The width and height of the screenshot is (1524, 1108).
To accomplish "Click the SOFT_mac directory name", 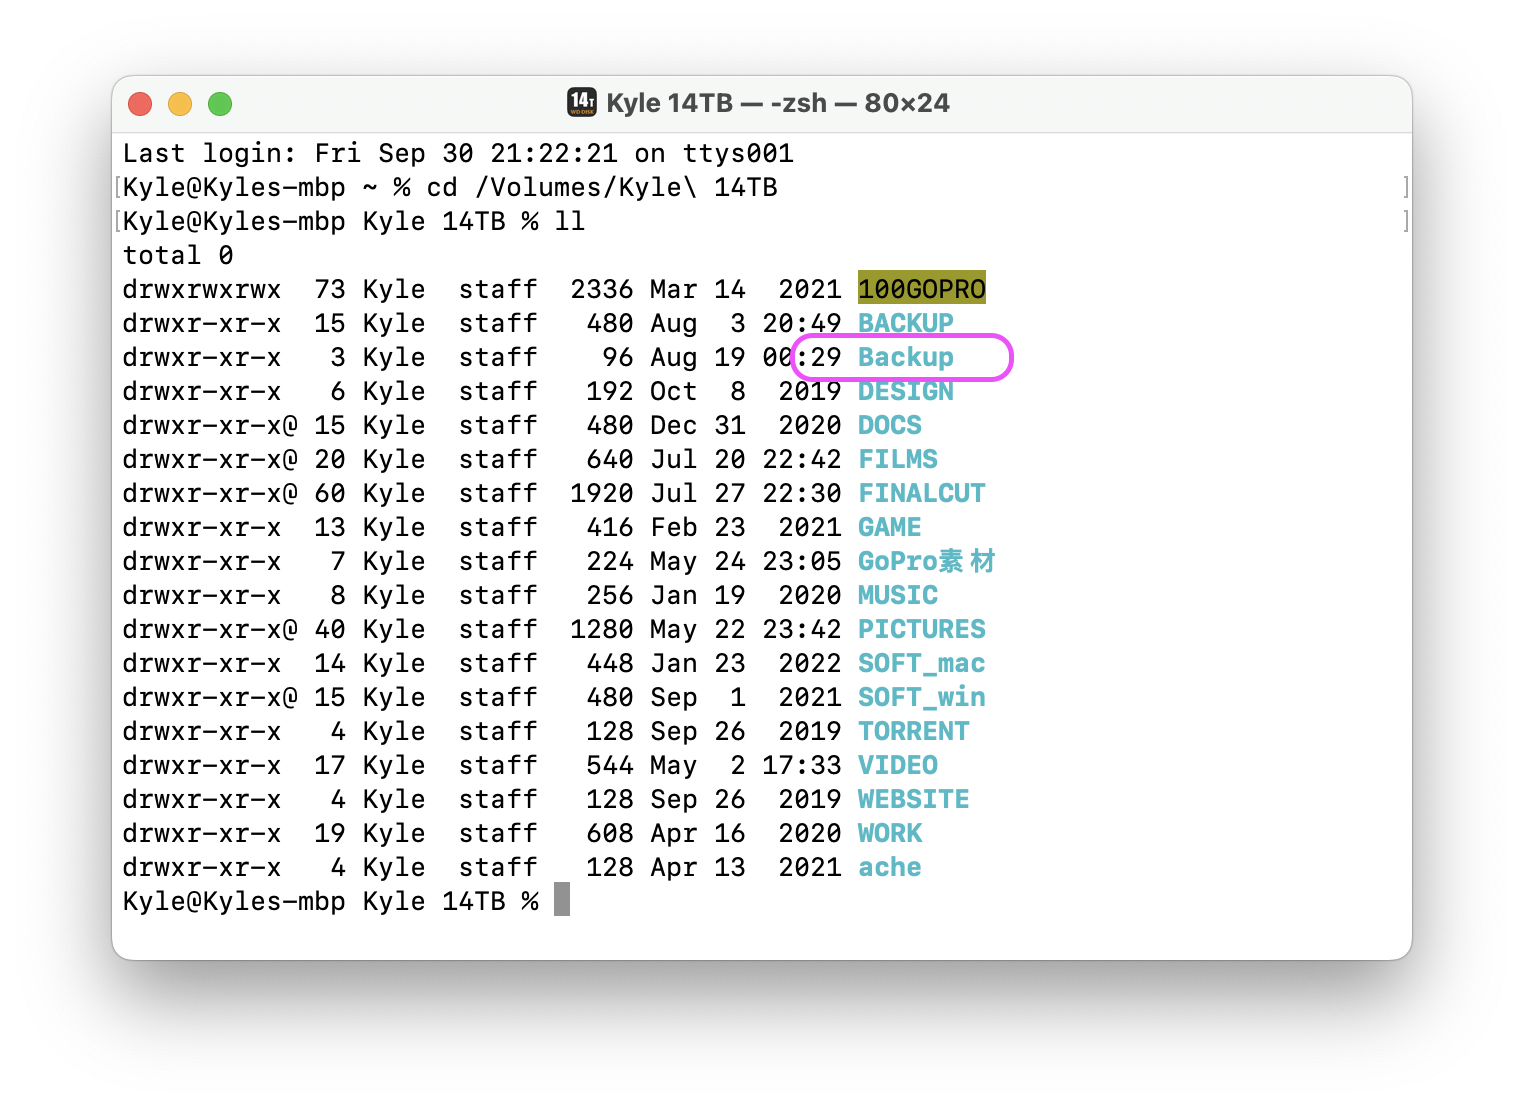I will (922, 663).
